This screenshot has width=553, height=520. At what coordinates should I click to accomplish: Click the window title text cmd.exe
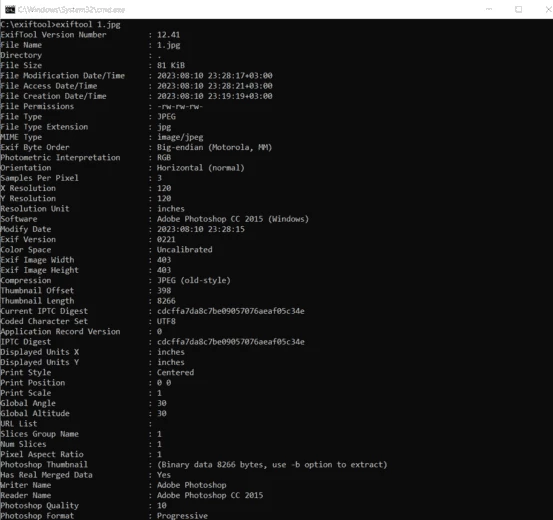pyautogui.click(x=72, y=10)
